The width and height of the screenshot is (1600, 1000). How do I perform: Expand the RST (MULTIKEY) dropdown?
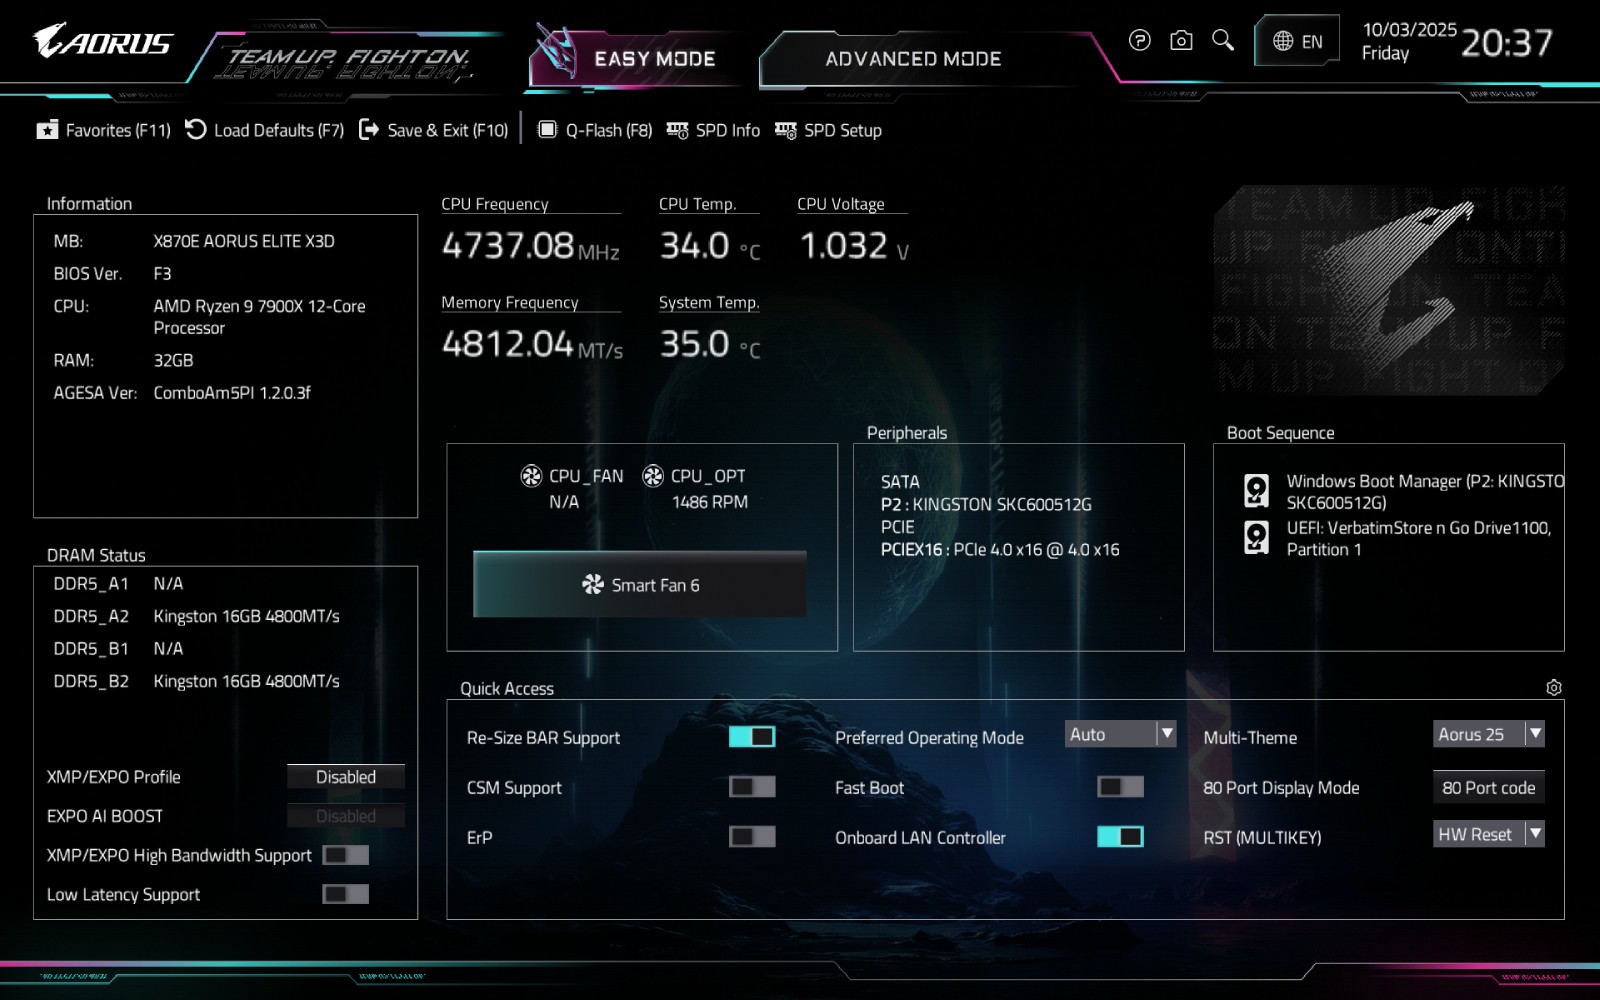point(1488,834)
